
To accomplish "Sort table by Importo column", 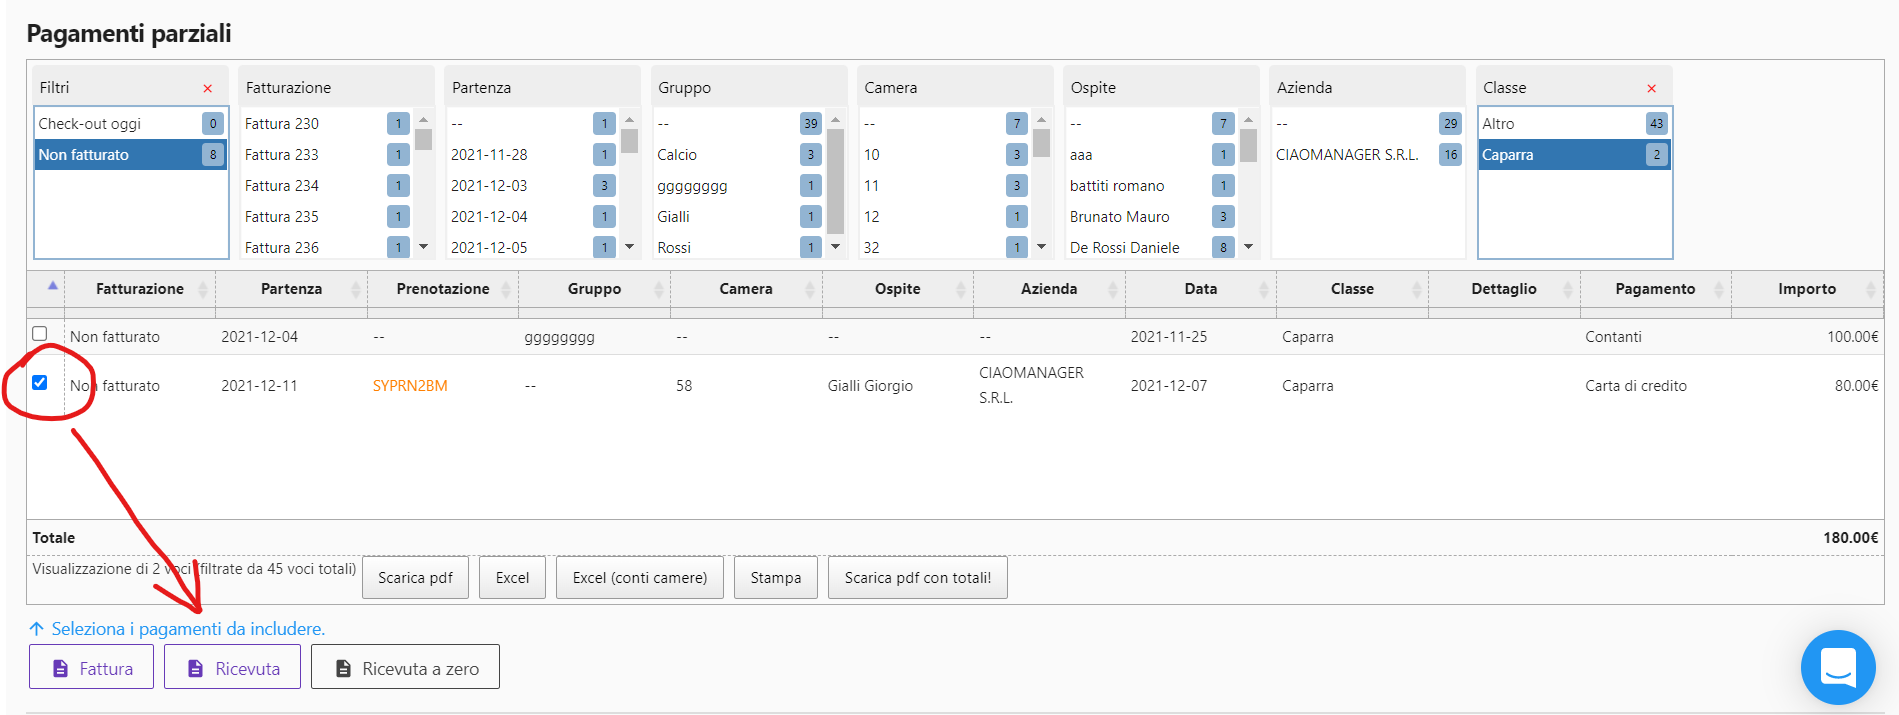I will pos(1806,289).
